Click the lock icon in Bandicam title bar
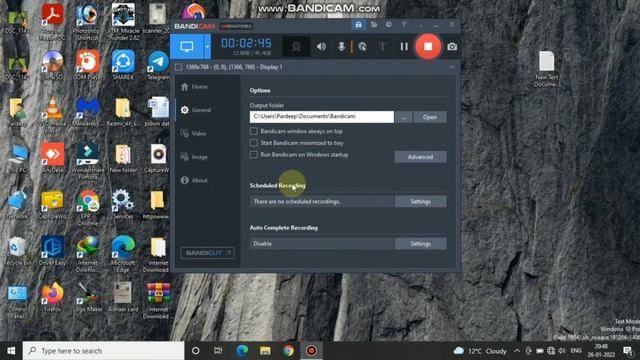640x360 pixels. [x=358, y=25]
